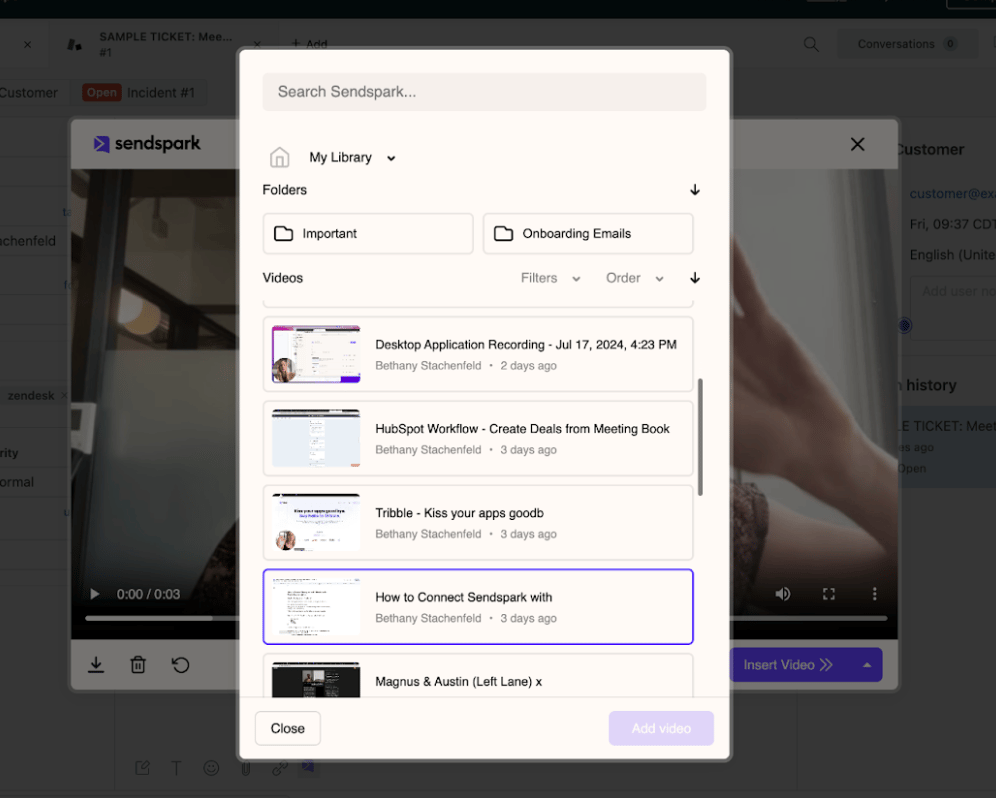Click Tribble video thumbnail
Screen dimensions: 996x798
[x=316, y=523]
